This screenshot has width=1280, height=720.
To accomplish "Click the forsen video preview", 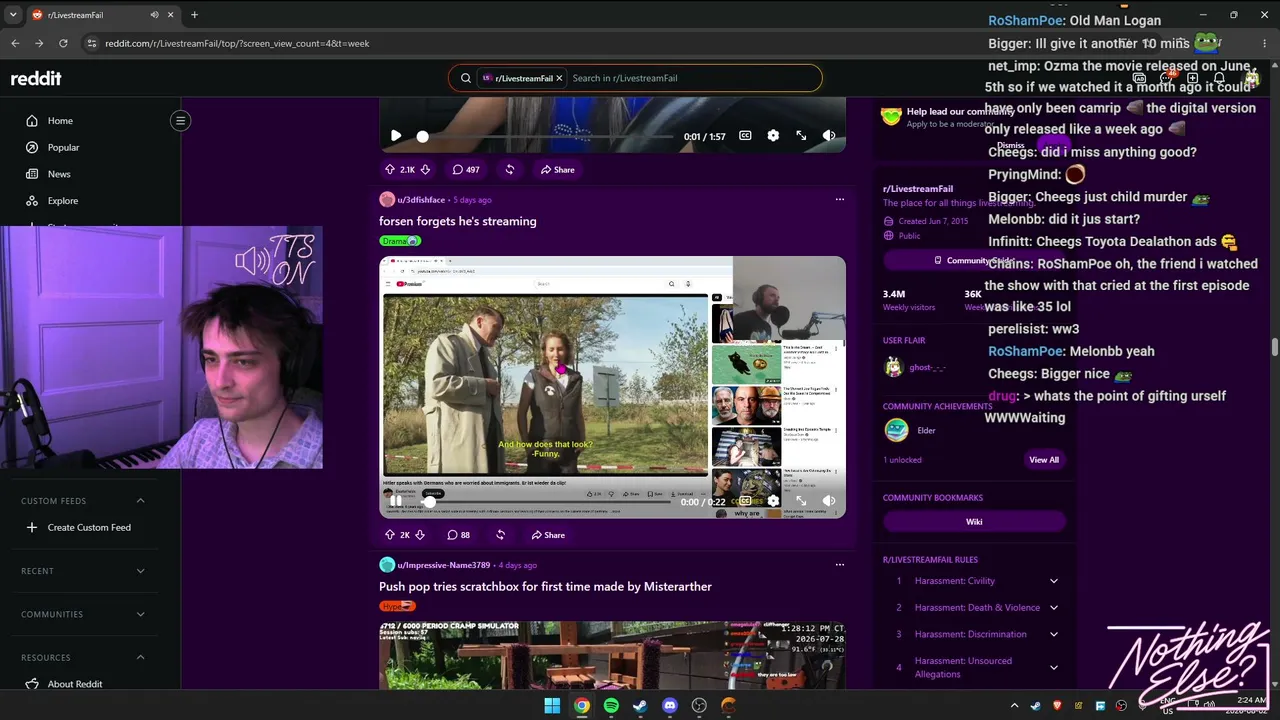I will click(612, 387).
